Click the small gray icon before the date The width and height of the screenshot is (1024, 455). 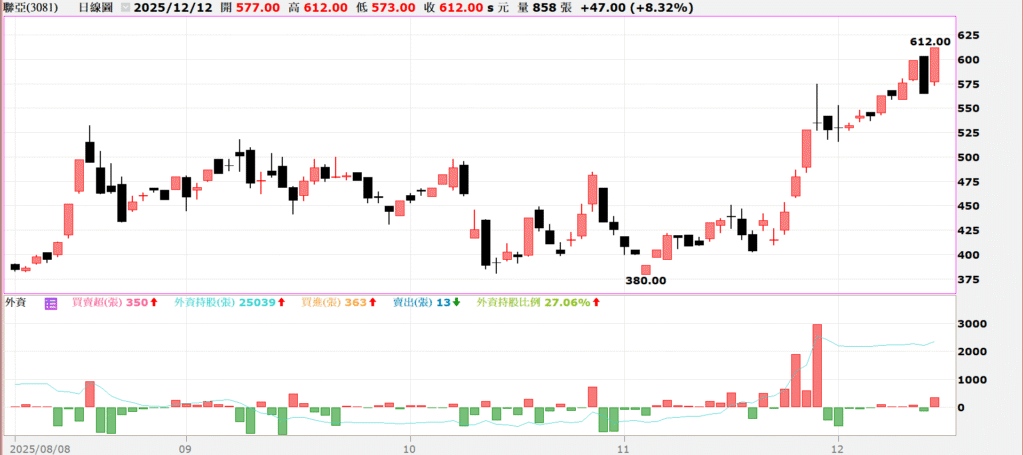[124, 6]
